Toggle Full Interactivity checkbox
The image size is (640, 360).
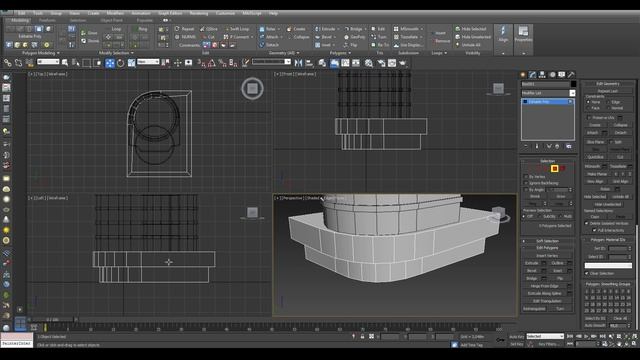coord(594,230)
